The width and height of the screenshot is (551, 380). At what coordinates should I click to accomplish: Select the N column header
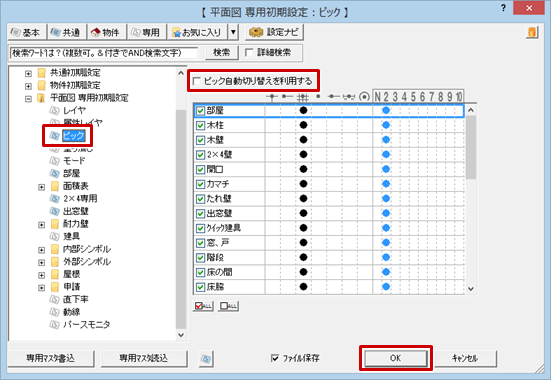pyautogui.click(x=378, y=97)
